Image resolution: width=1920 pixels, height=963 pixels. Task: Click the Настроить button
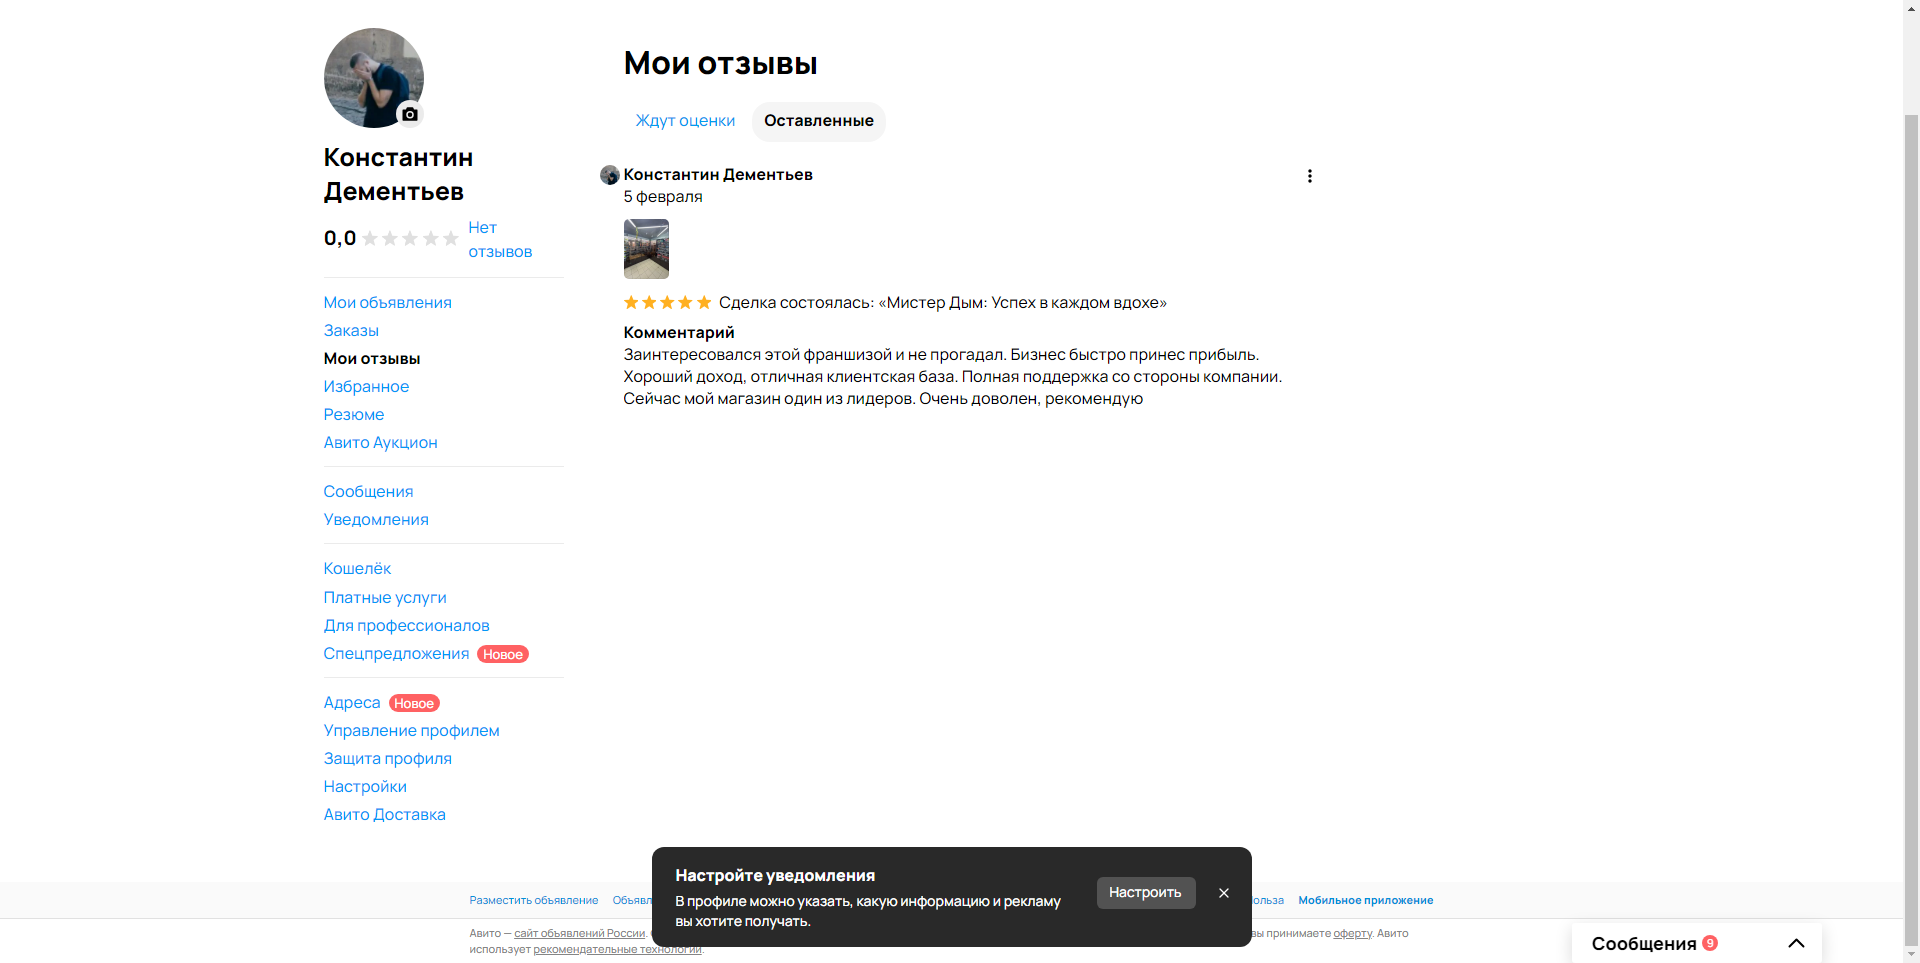(x=1146, y=893)
